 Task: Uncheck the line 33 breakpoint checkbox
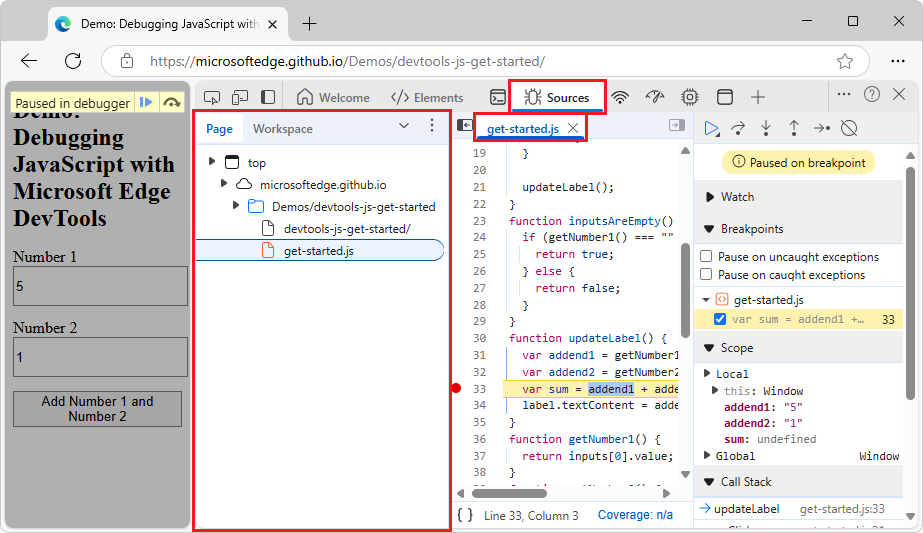(719, 319)
